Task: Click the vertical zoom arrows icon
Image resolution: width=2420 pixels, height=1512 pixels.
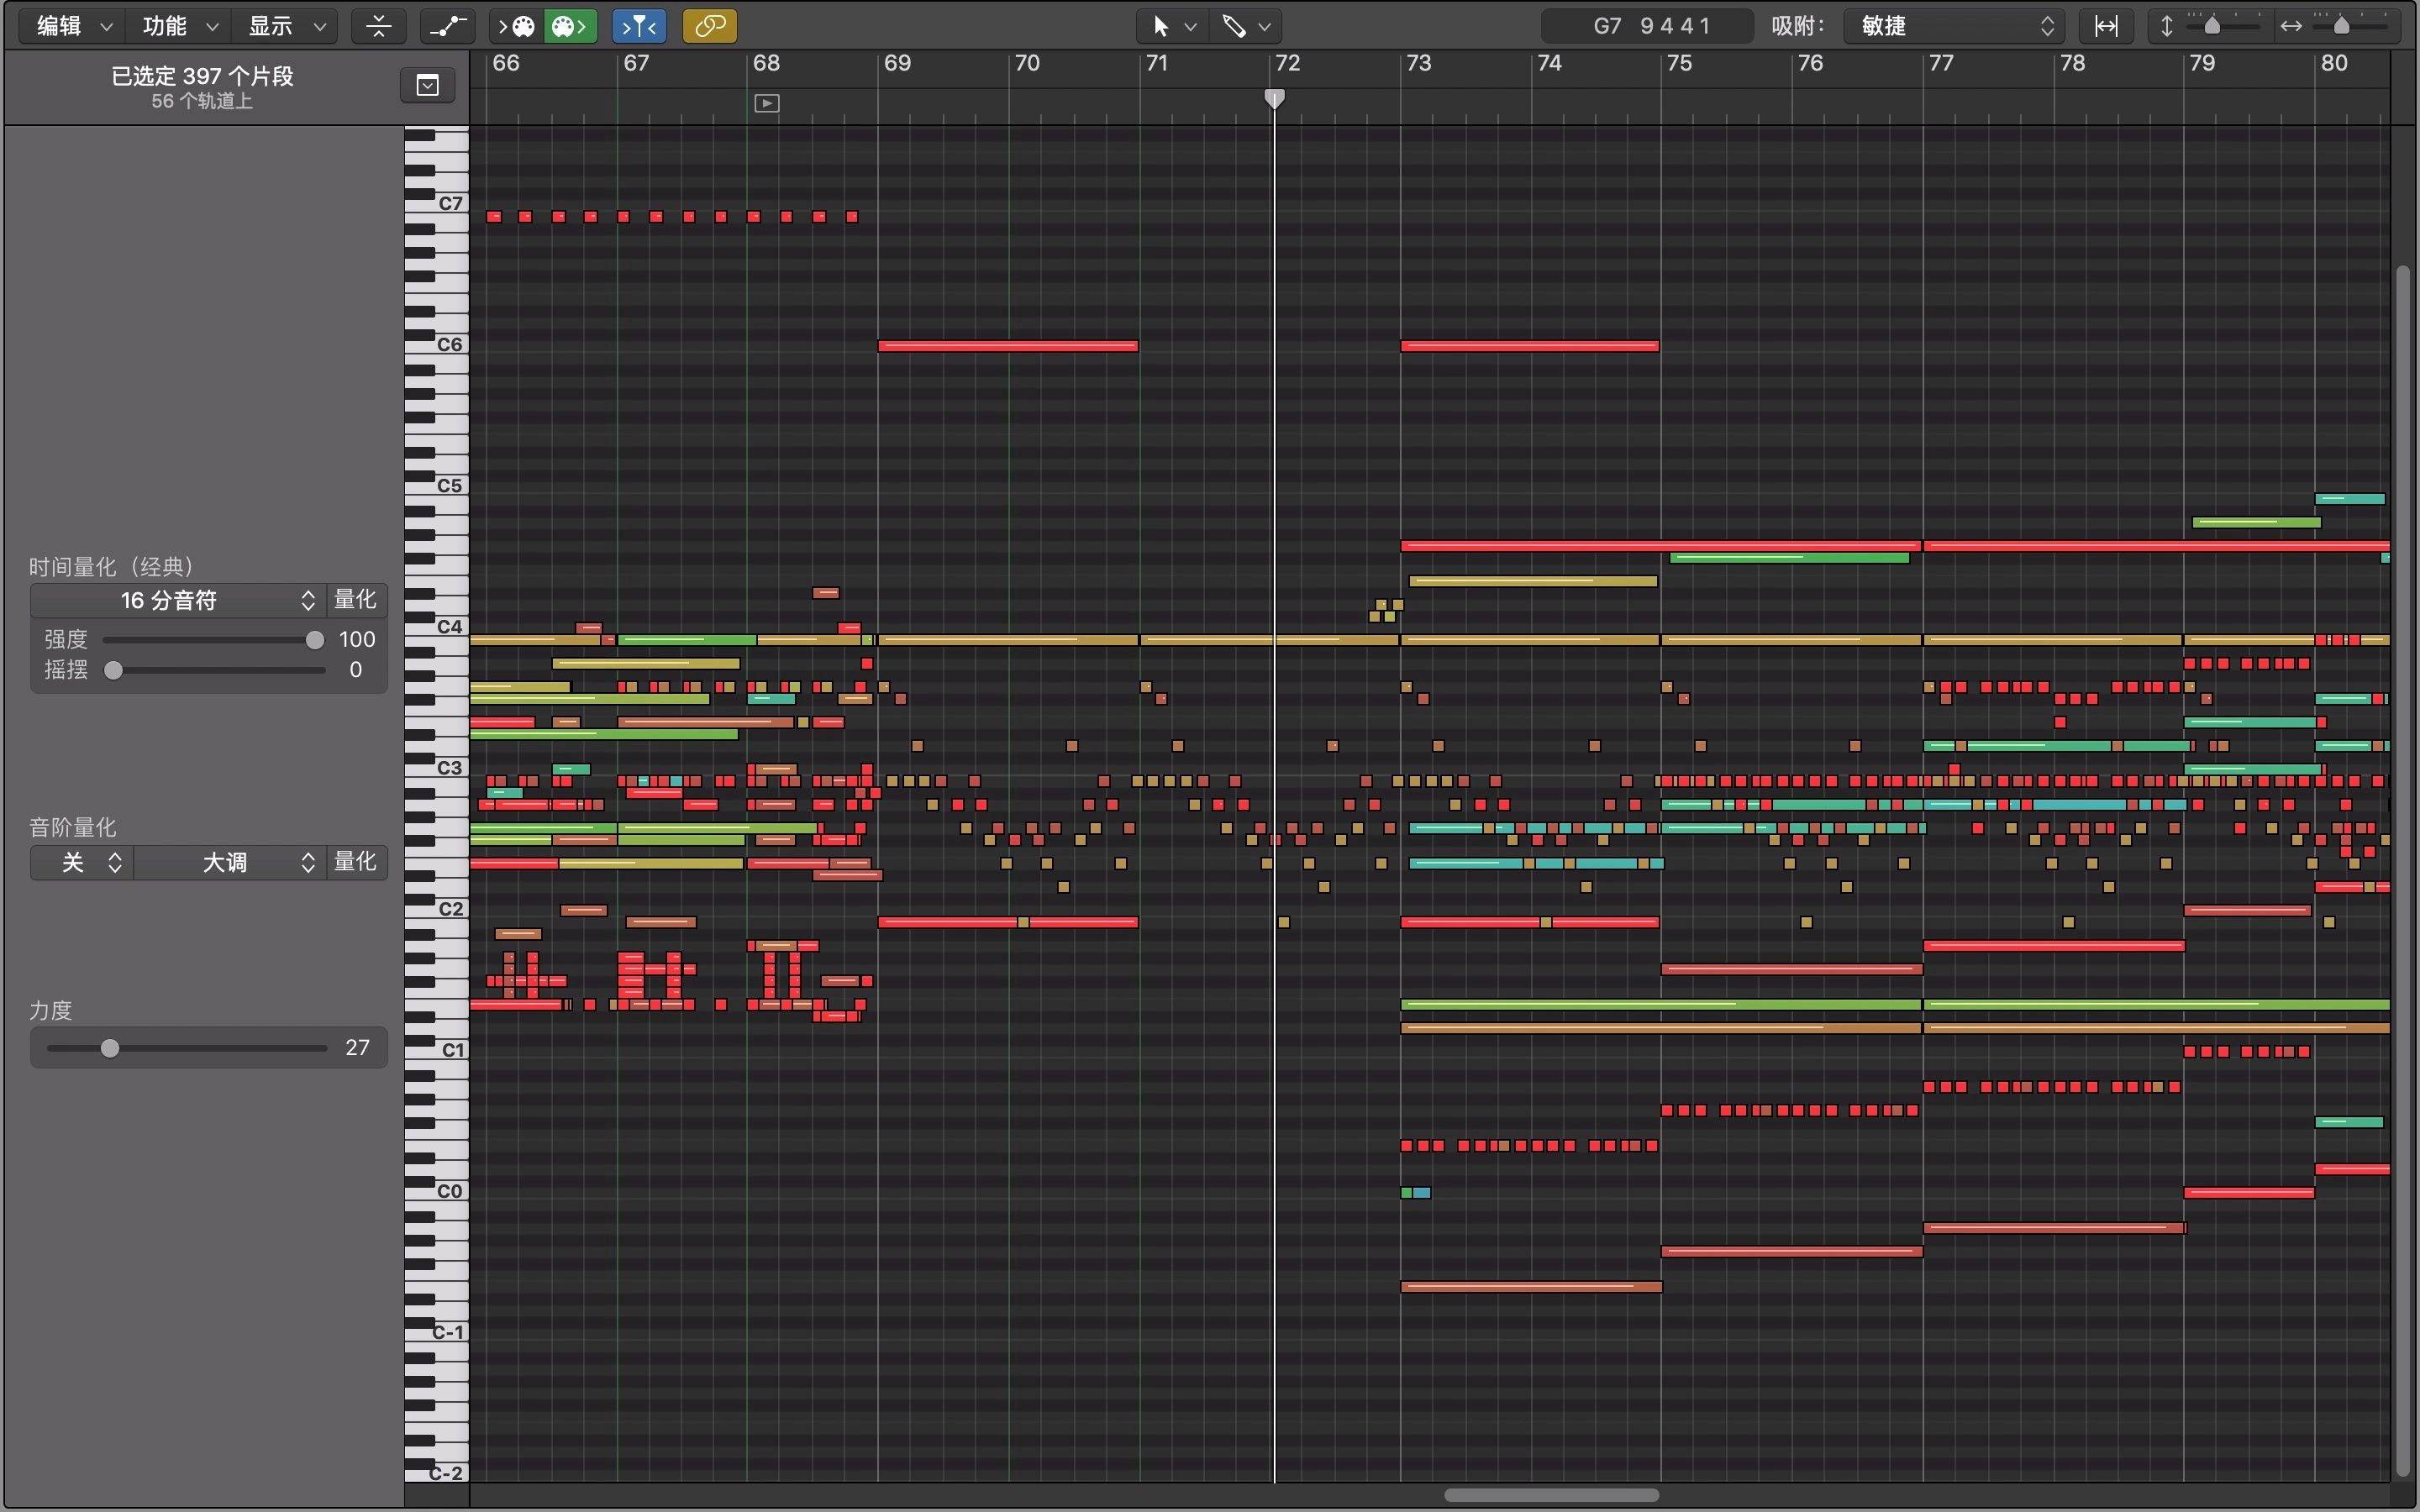Action: point(2167,26)
